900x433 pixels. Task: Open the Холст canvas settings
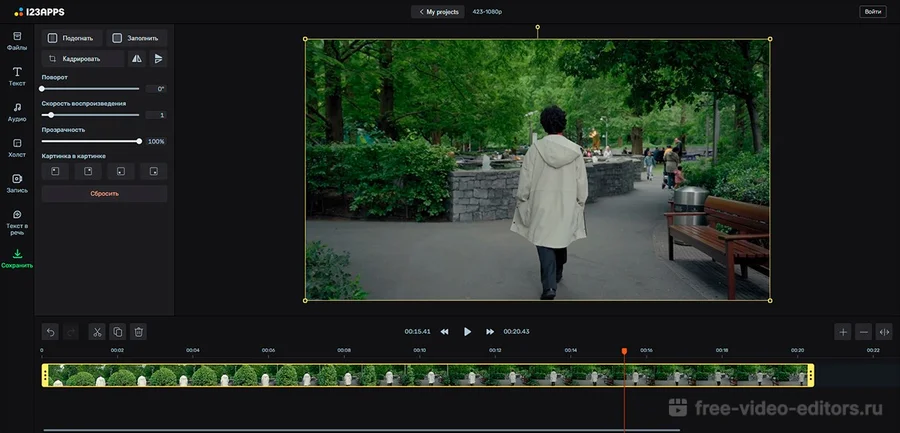tap(17, 148)
